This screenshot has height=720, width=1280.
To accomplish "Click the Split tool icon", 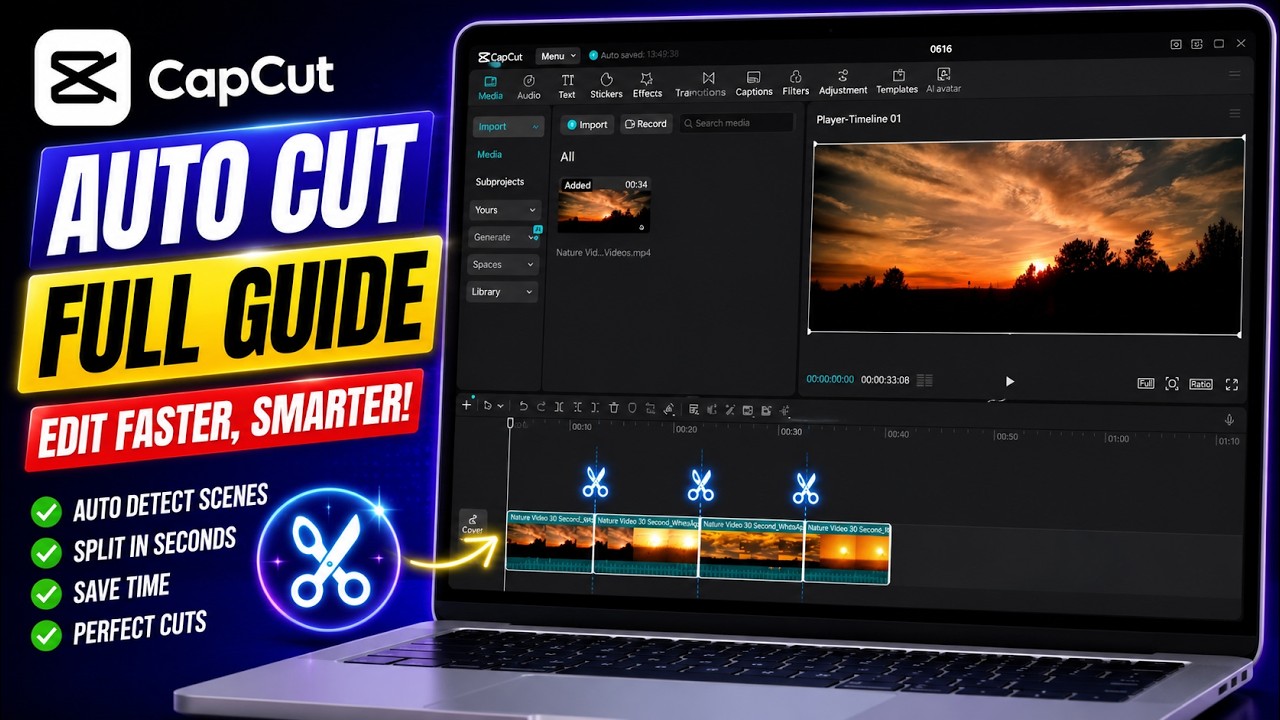I will (x=559, y=407).
